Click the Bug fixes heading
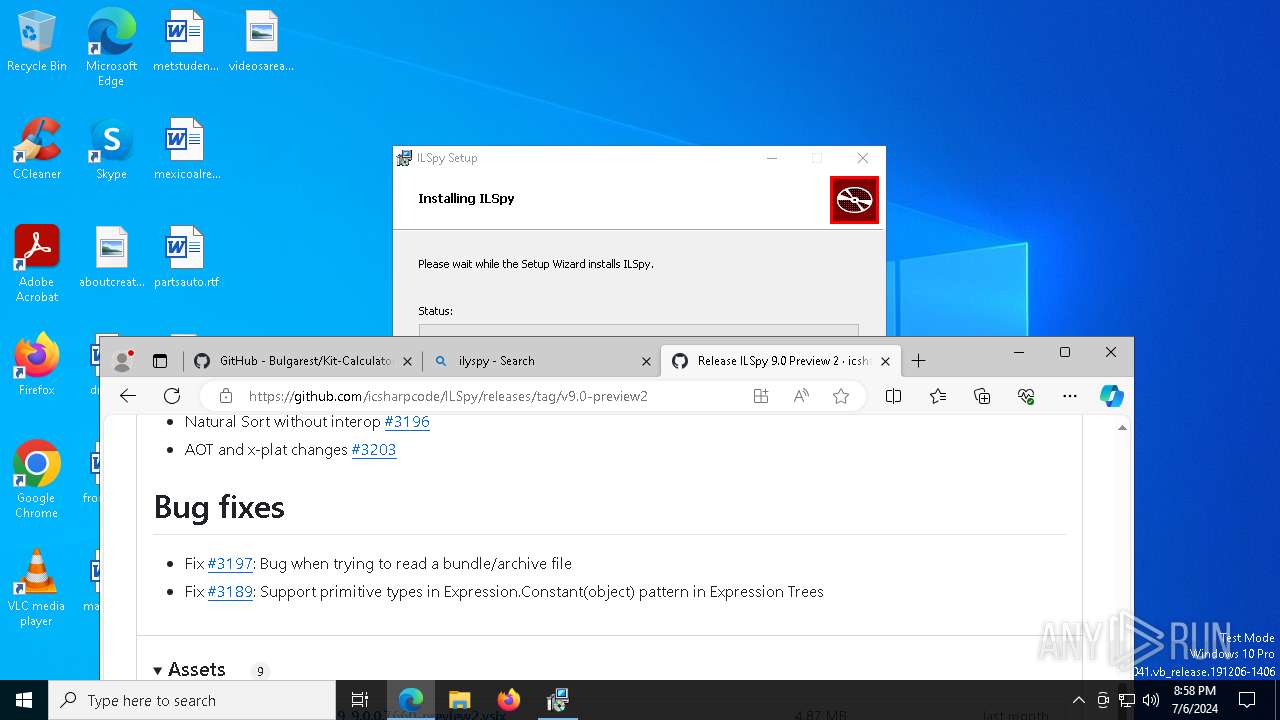The image size is (1280, 720). coord(219,507)
